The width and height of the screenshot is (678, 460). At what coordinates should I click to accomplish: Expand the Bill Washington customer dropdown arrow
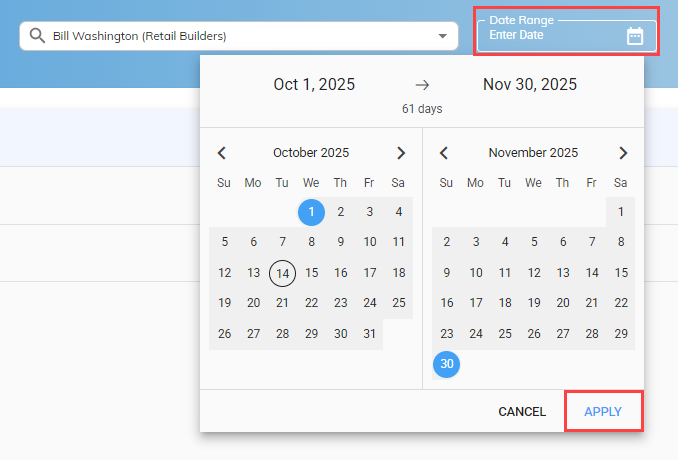[442, 36]
